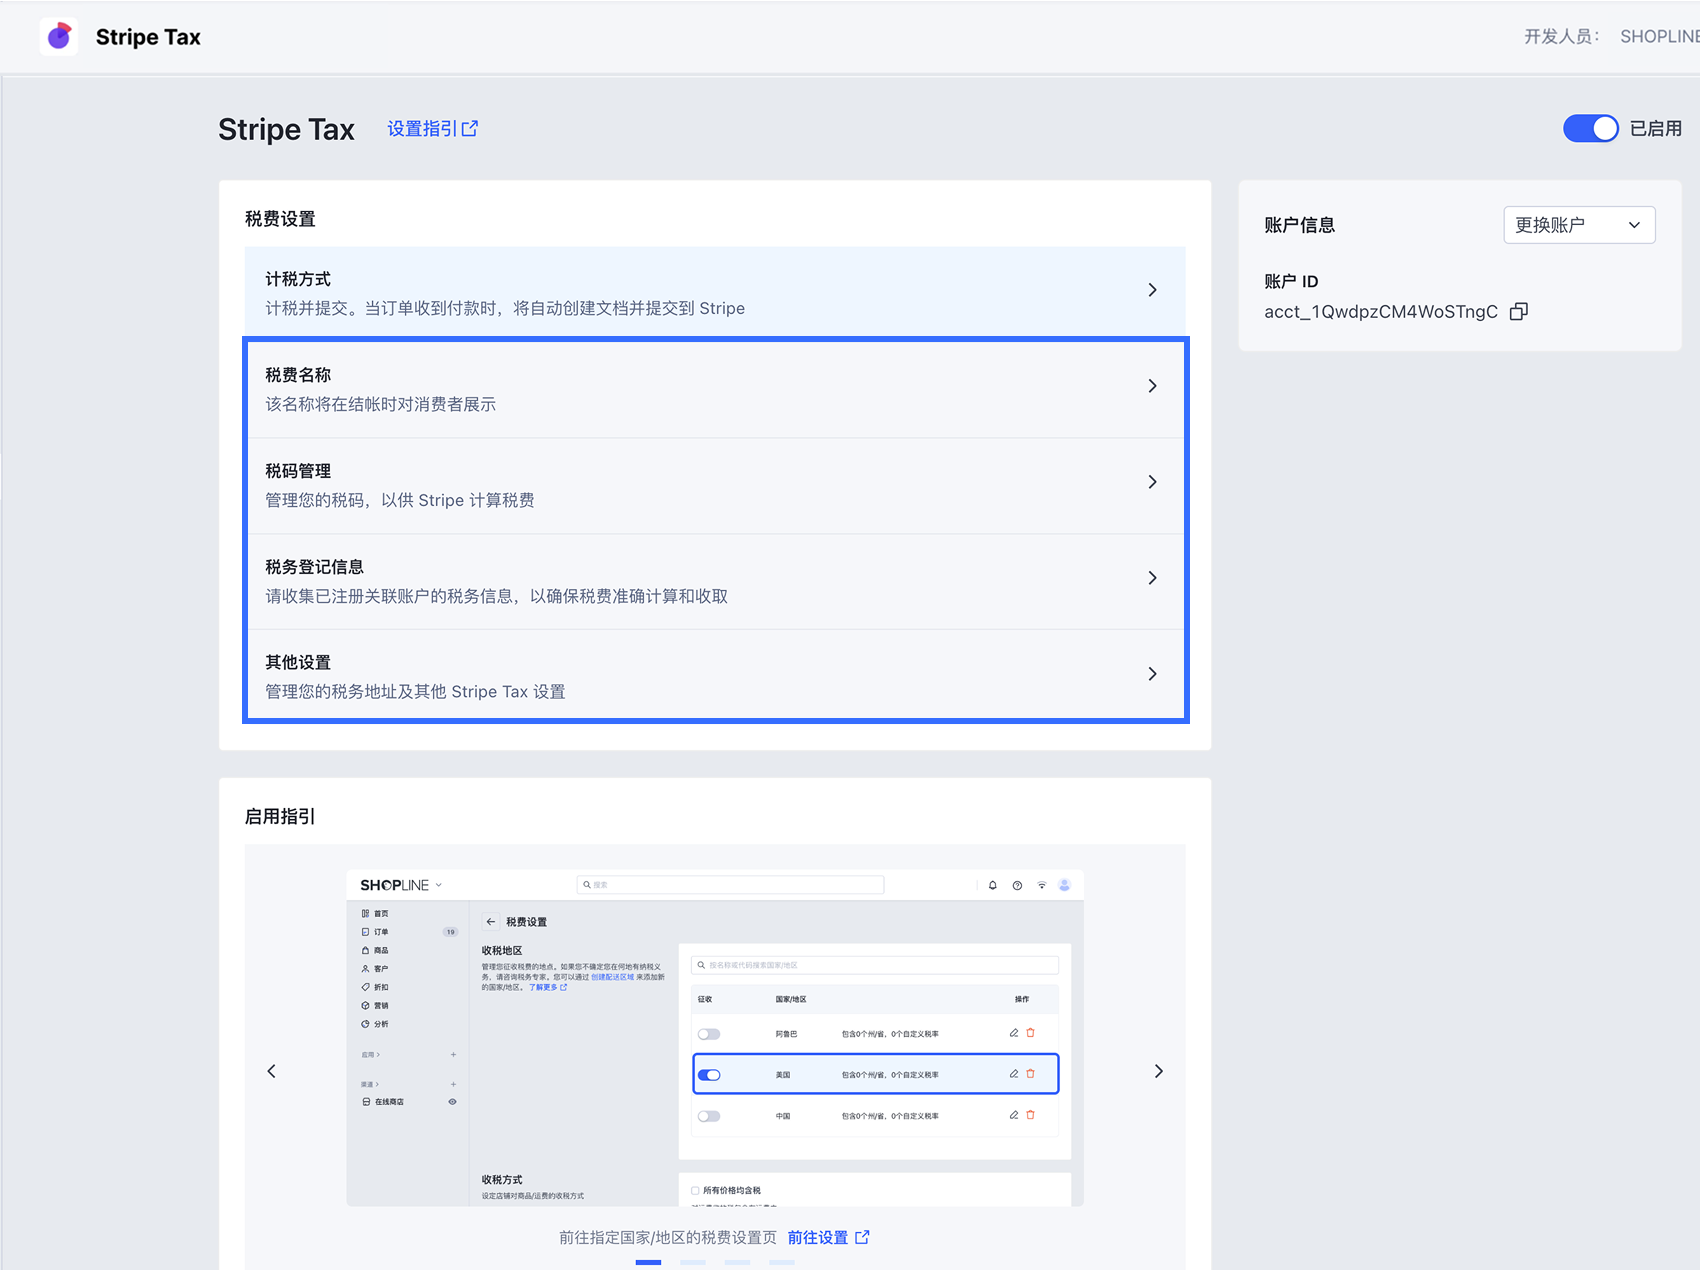Turn off the 已启用 Stripe Tax switch

click(1590, 128)
